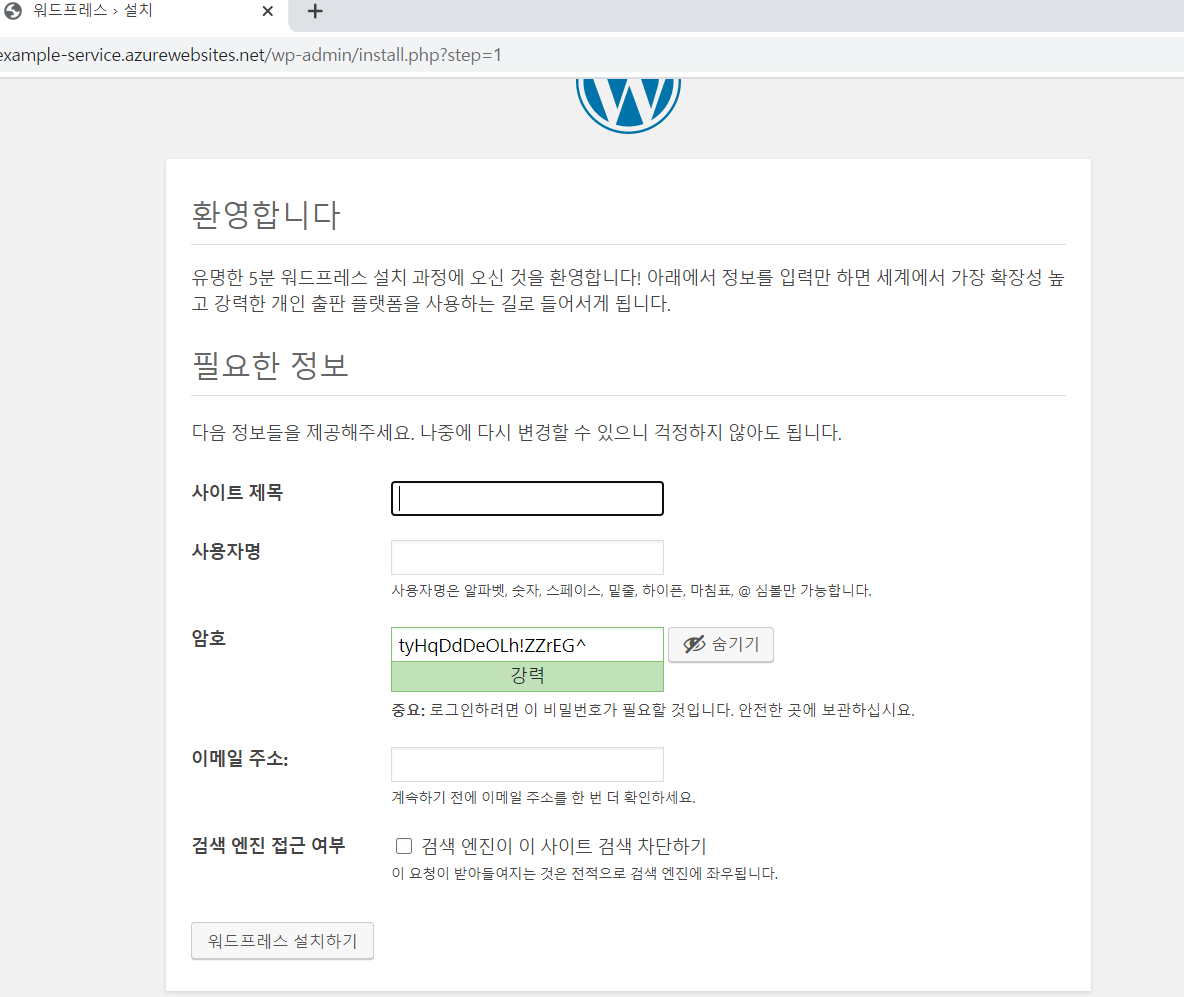Click the globe favicon on the browser tab
1184x997 pixels.
(x=13, y=11)
